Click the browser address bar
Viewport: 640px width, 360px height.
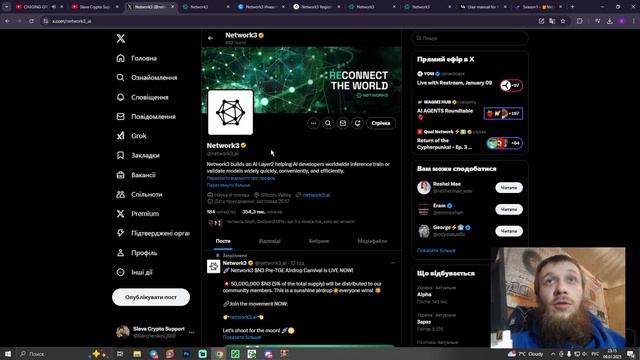pos(286,21)
